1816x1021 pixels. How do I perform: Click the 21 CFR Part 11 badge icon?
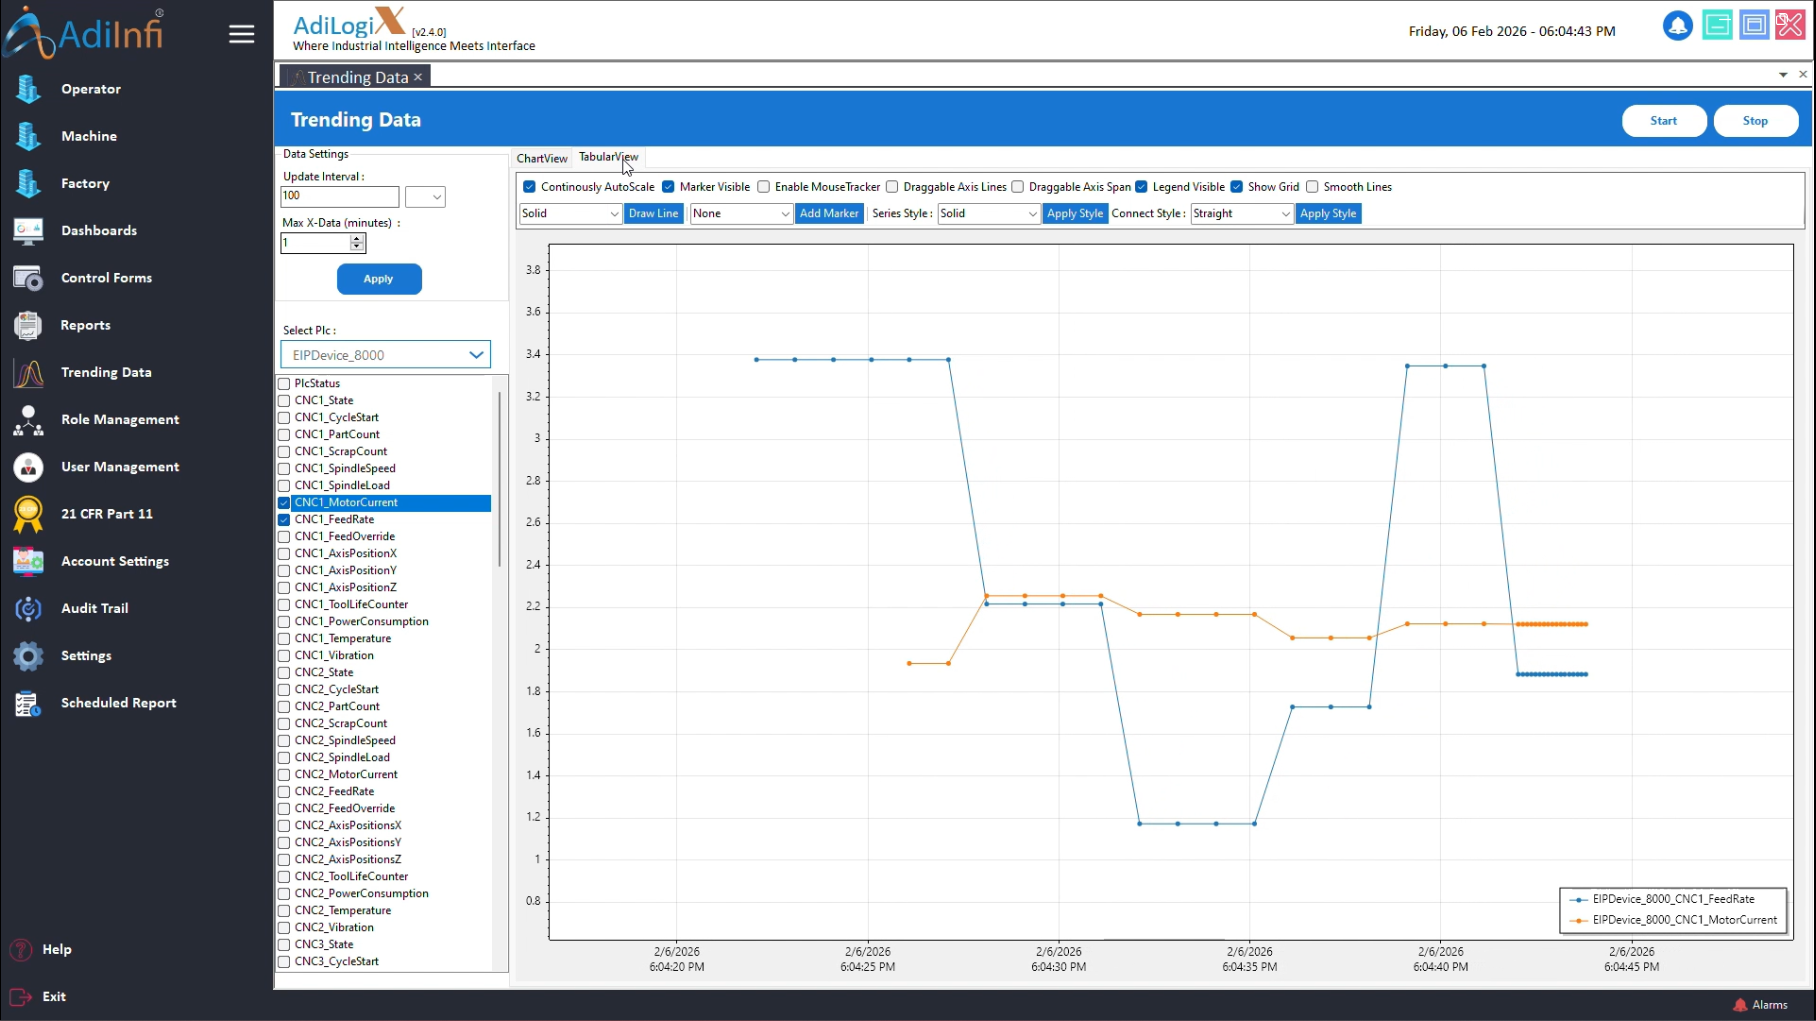coord(28,514)
